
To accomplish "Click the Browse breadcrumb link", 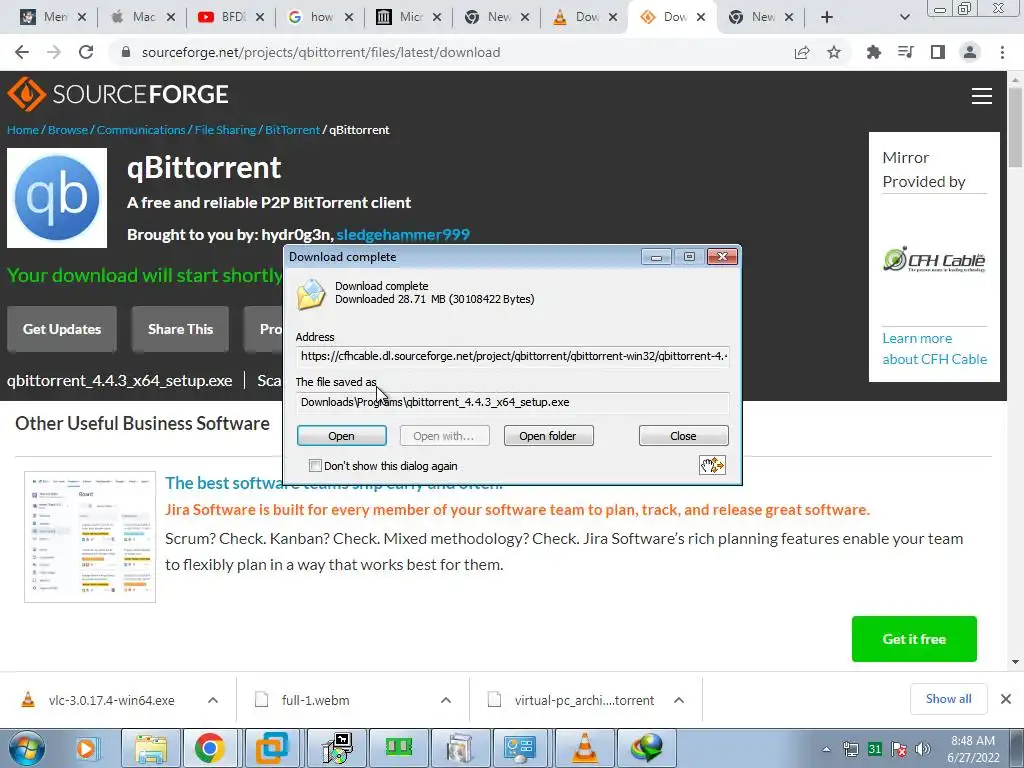I will pyautogui.click(x=67, y=130).
